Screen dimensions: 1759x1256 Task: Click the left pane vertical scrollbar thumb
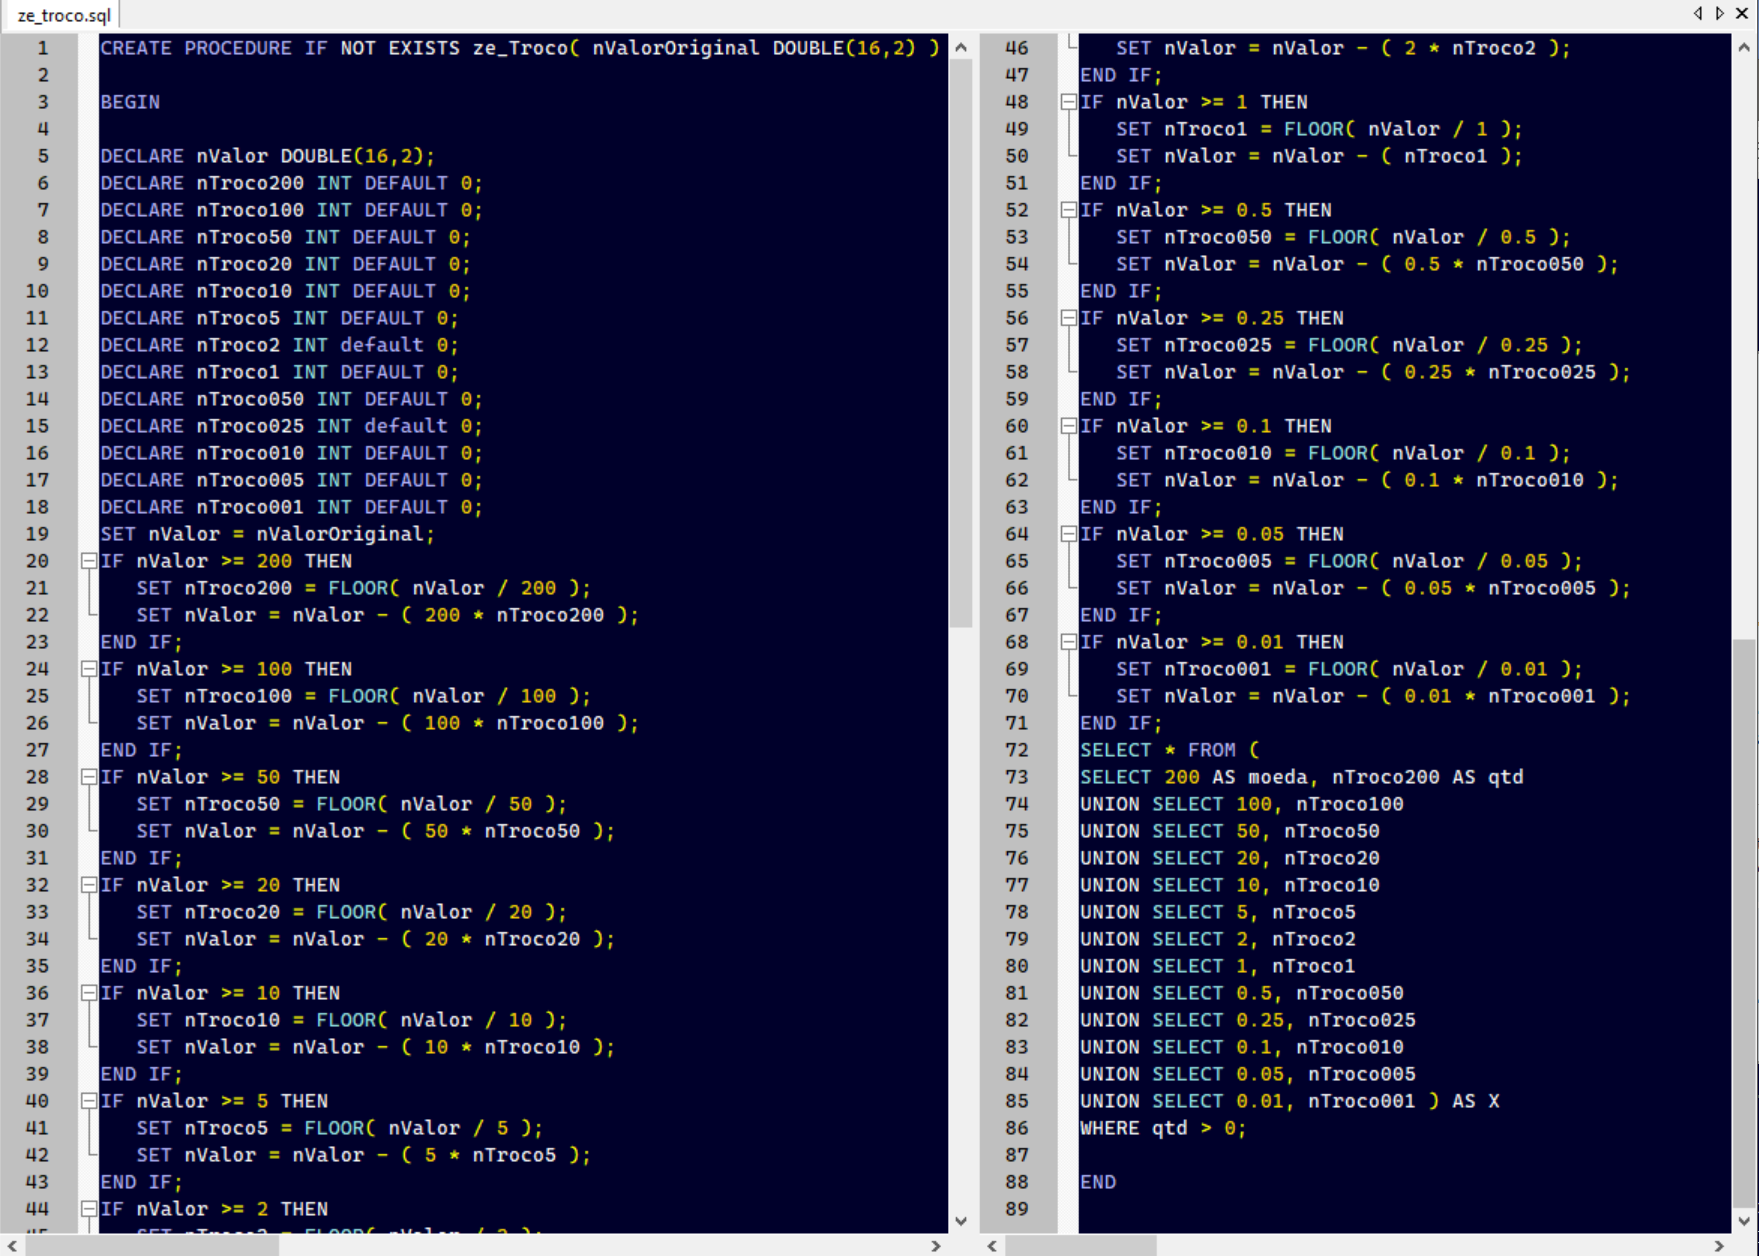click(961, 343)
